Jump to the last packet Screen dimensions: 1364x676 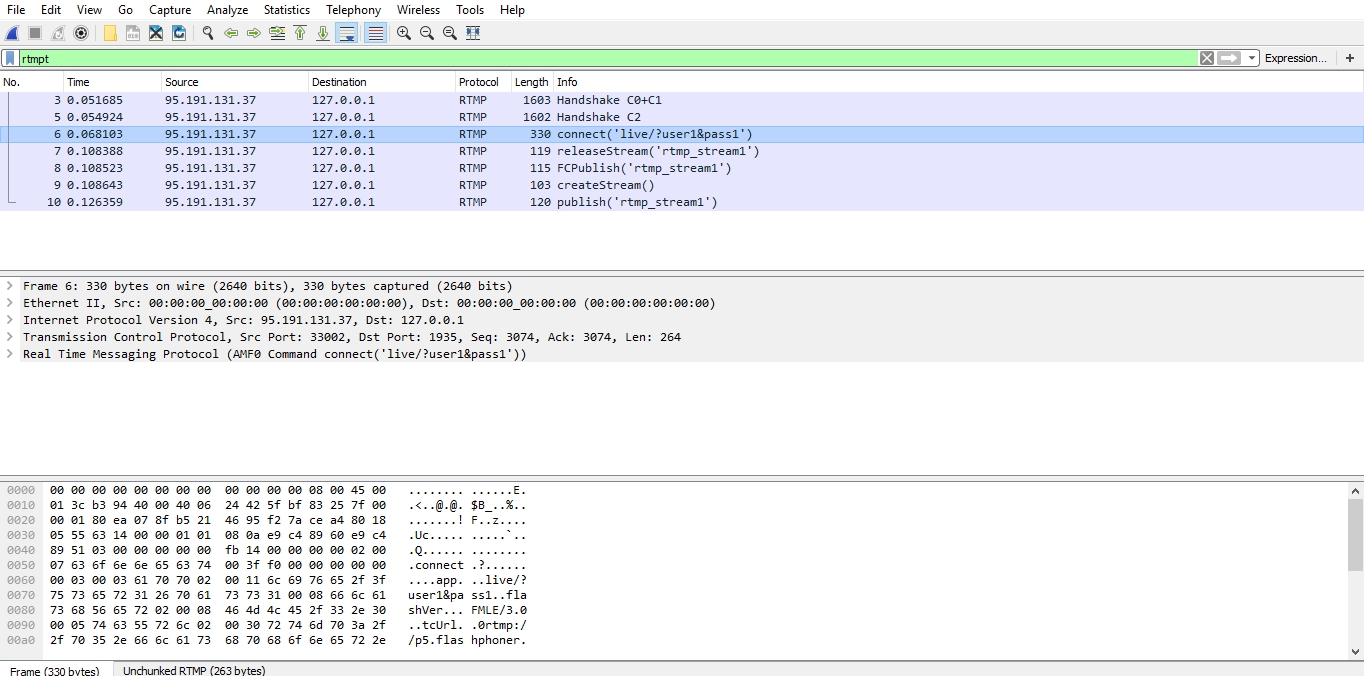click(x=323, y=33)
